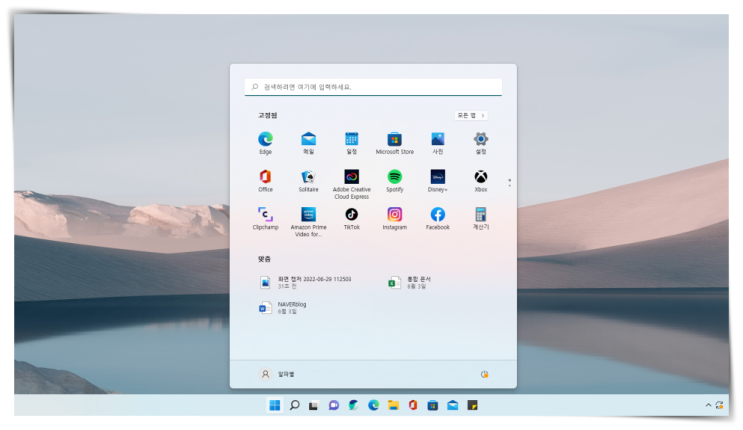The image size is (743, 430).
Task: Open Mail from taskbar
Action: point(453,405)
